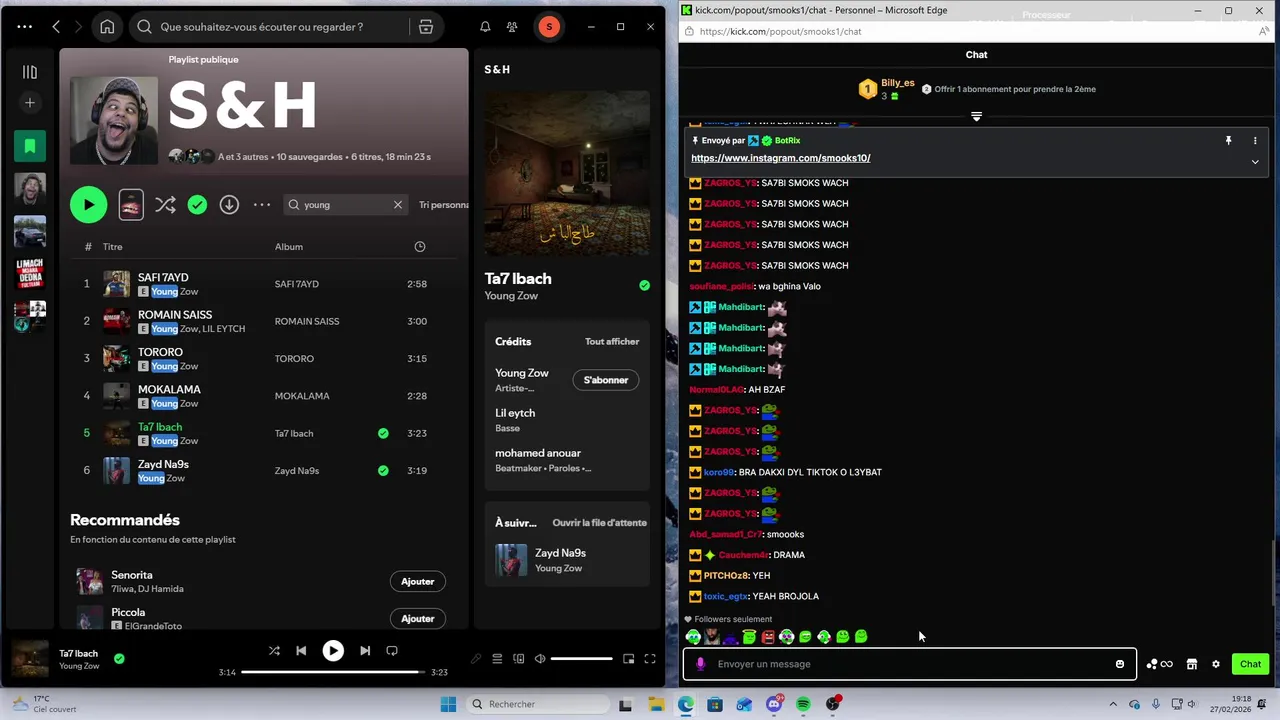Viewport: 1280px width, 720px height.
Task: Click the playlist search field containing 'young'
Action: click(x=345, y=205)
